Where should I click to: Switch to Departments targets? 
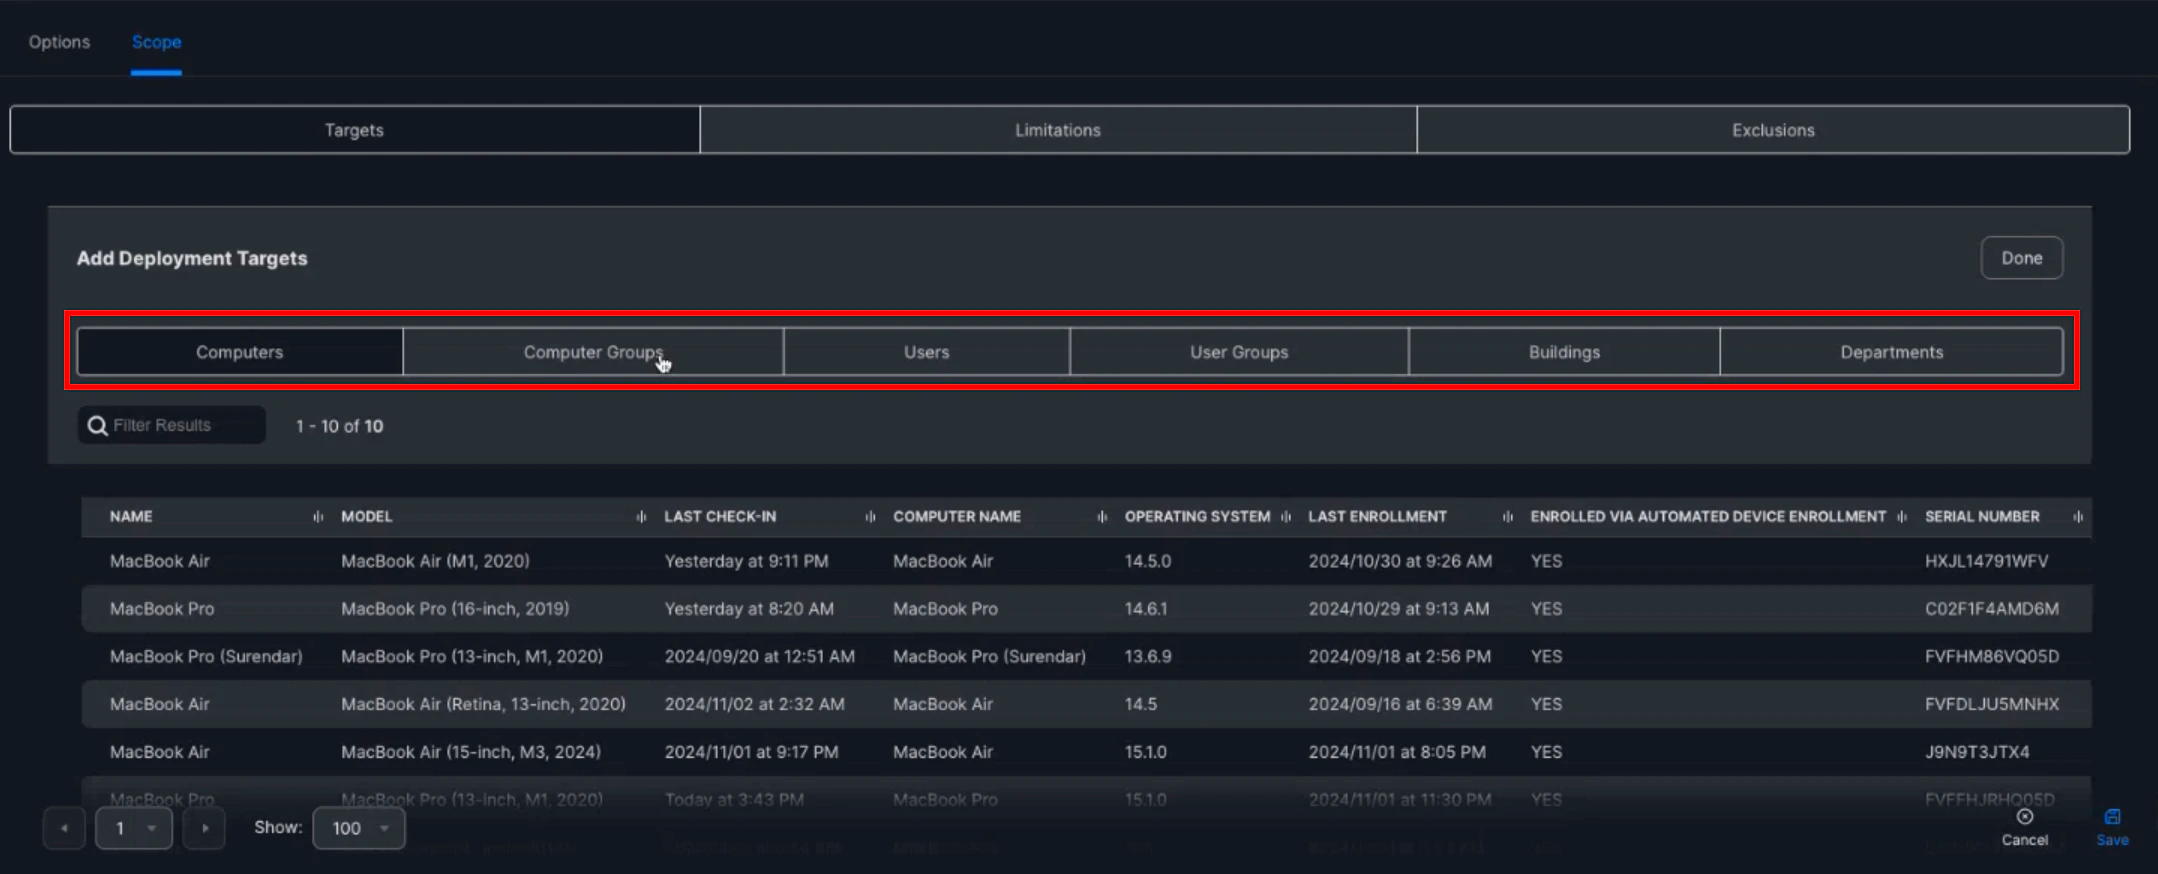pos(1891,352)
